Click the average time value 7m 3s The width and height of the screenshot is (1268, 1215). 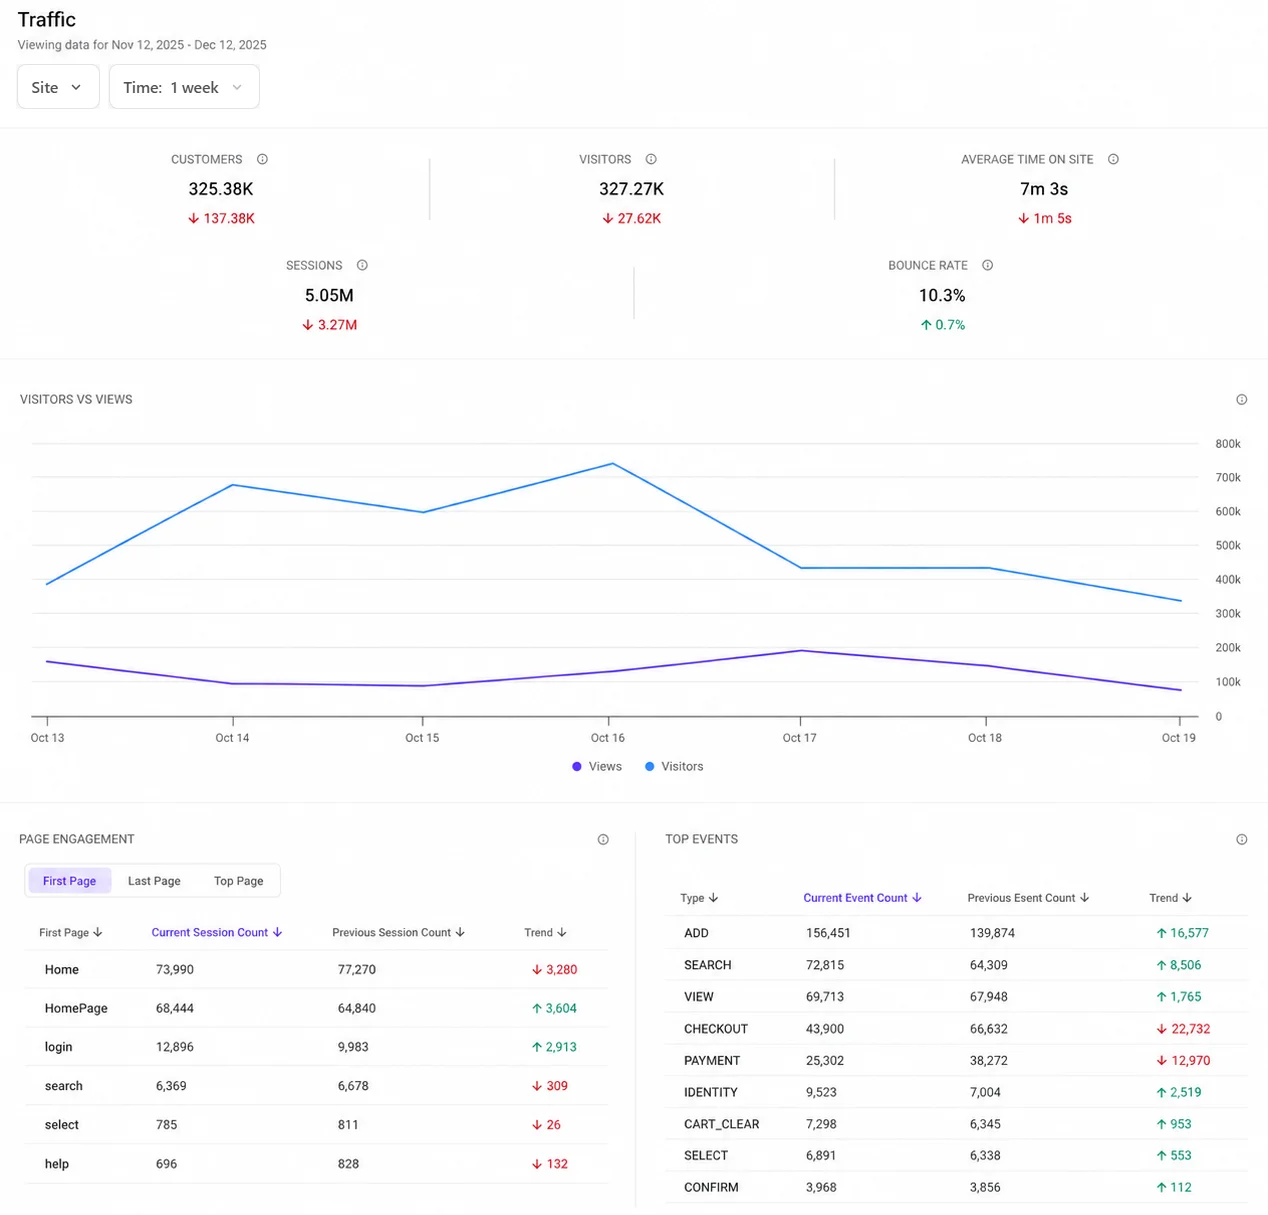coord(1044,189)
